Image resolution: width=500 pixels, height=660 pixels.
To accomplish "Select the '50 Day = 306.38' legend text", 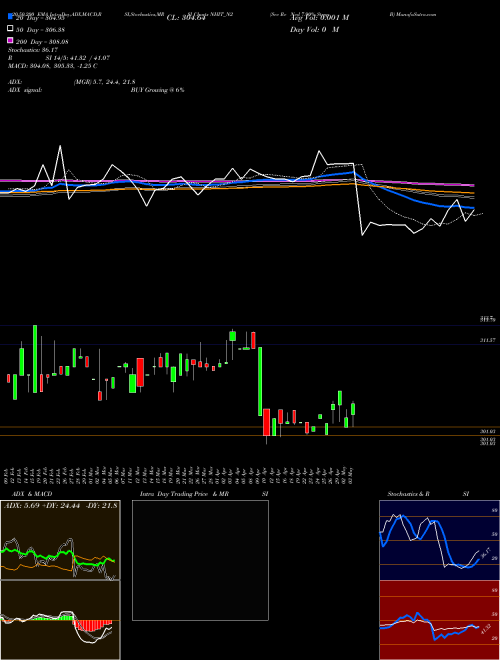I will [x=40, y=29].
